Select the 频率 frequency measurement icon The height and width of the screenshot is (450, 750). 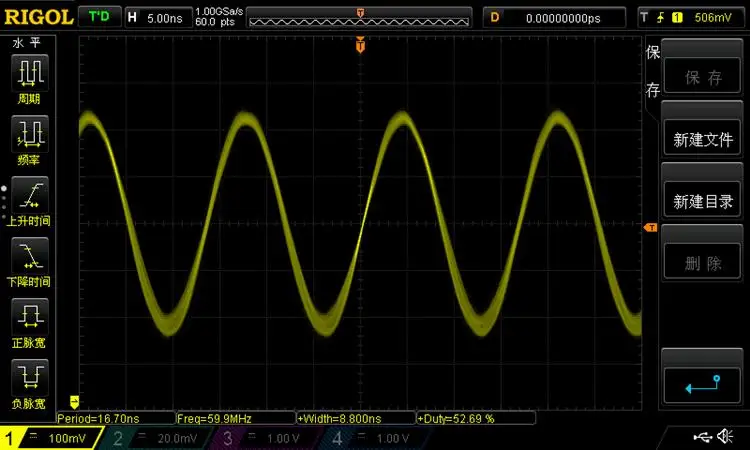tap(29, 133)
